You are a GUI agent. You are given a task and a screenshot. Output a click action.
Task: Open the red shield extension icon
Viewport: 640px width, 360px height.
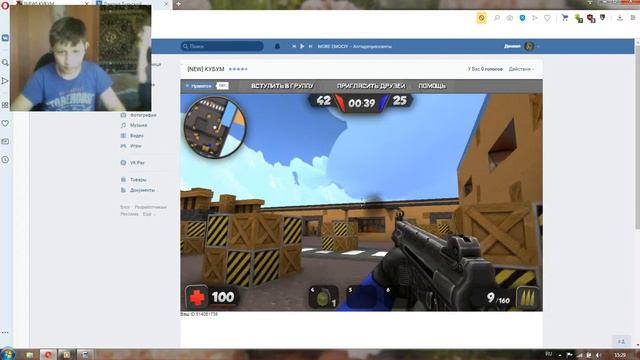(591, 18)
